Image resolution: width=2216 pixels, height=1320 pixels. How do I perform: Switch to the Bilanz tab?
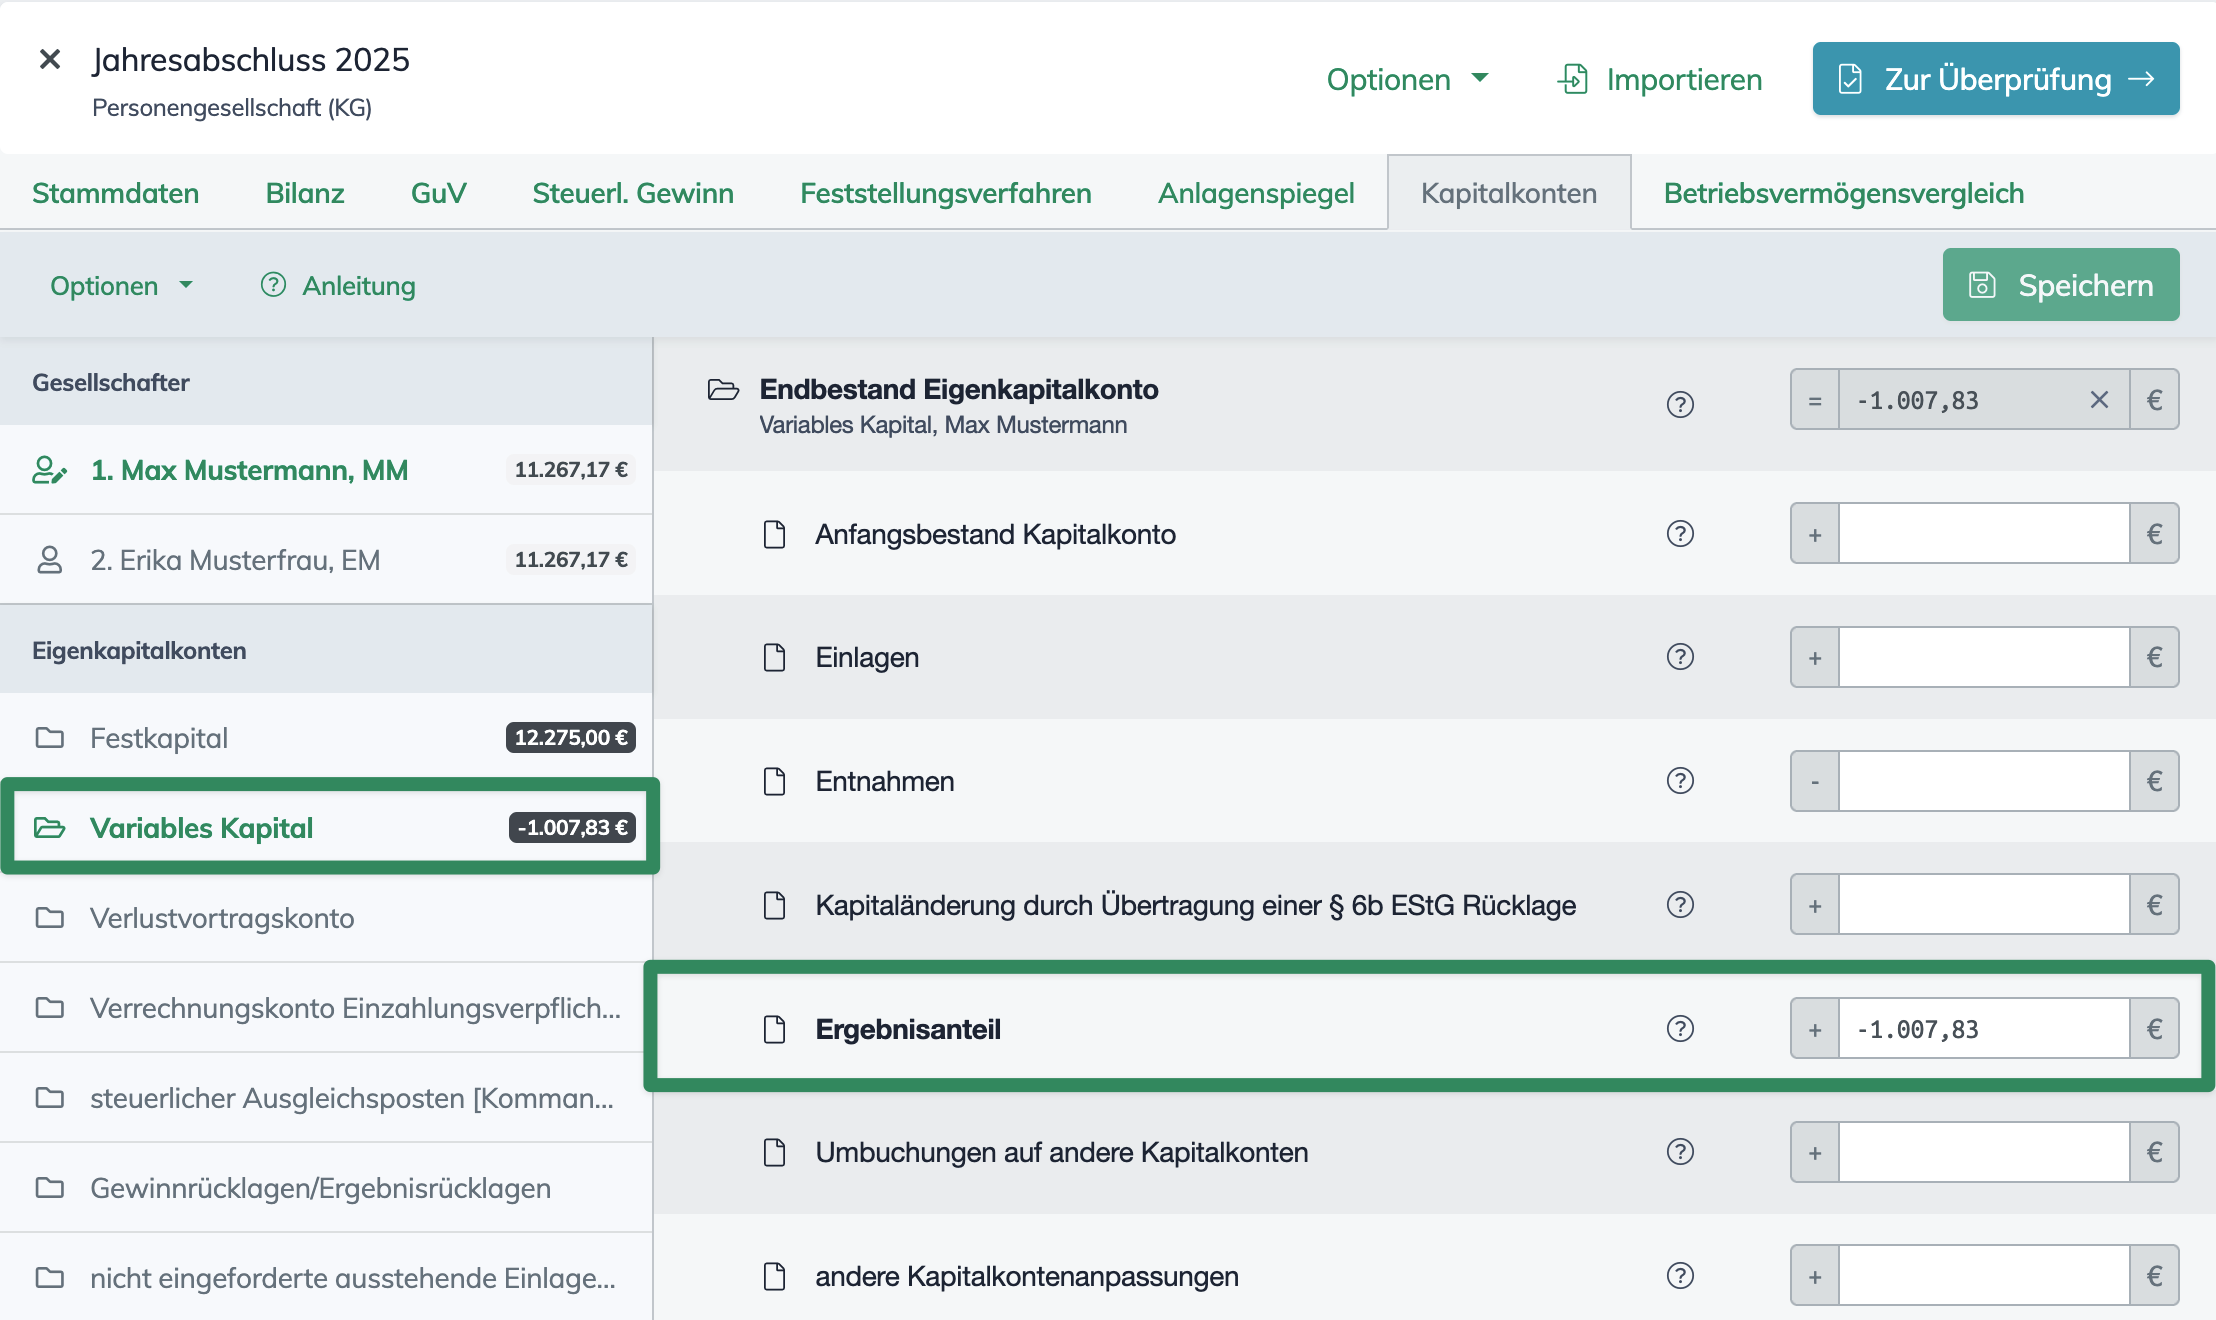coord(305,193)
